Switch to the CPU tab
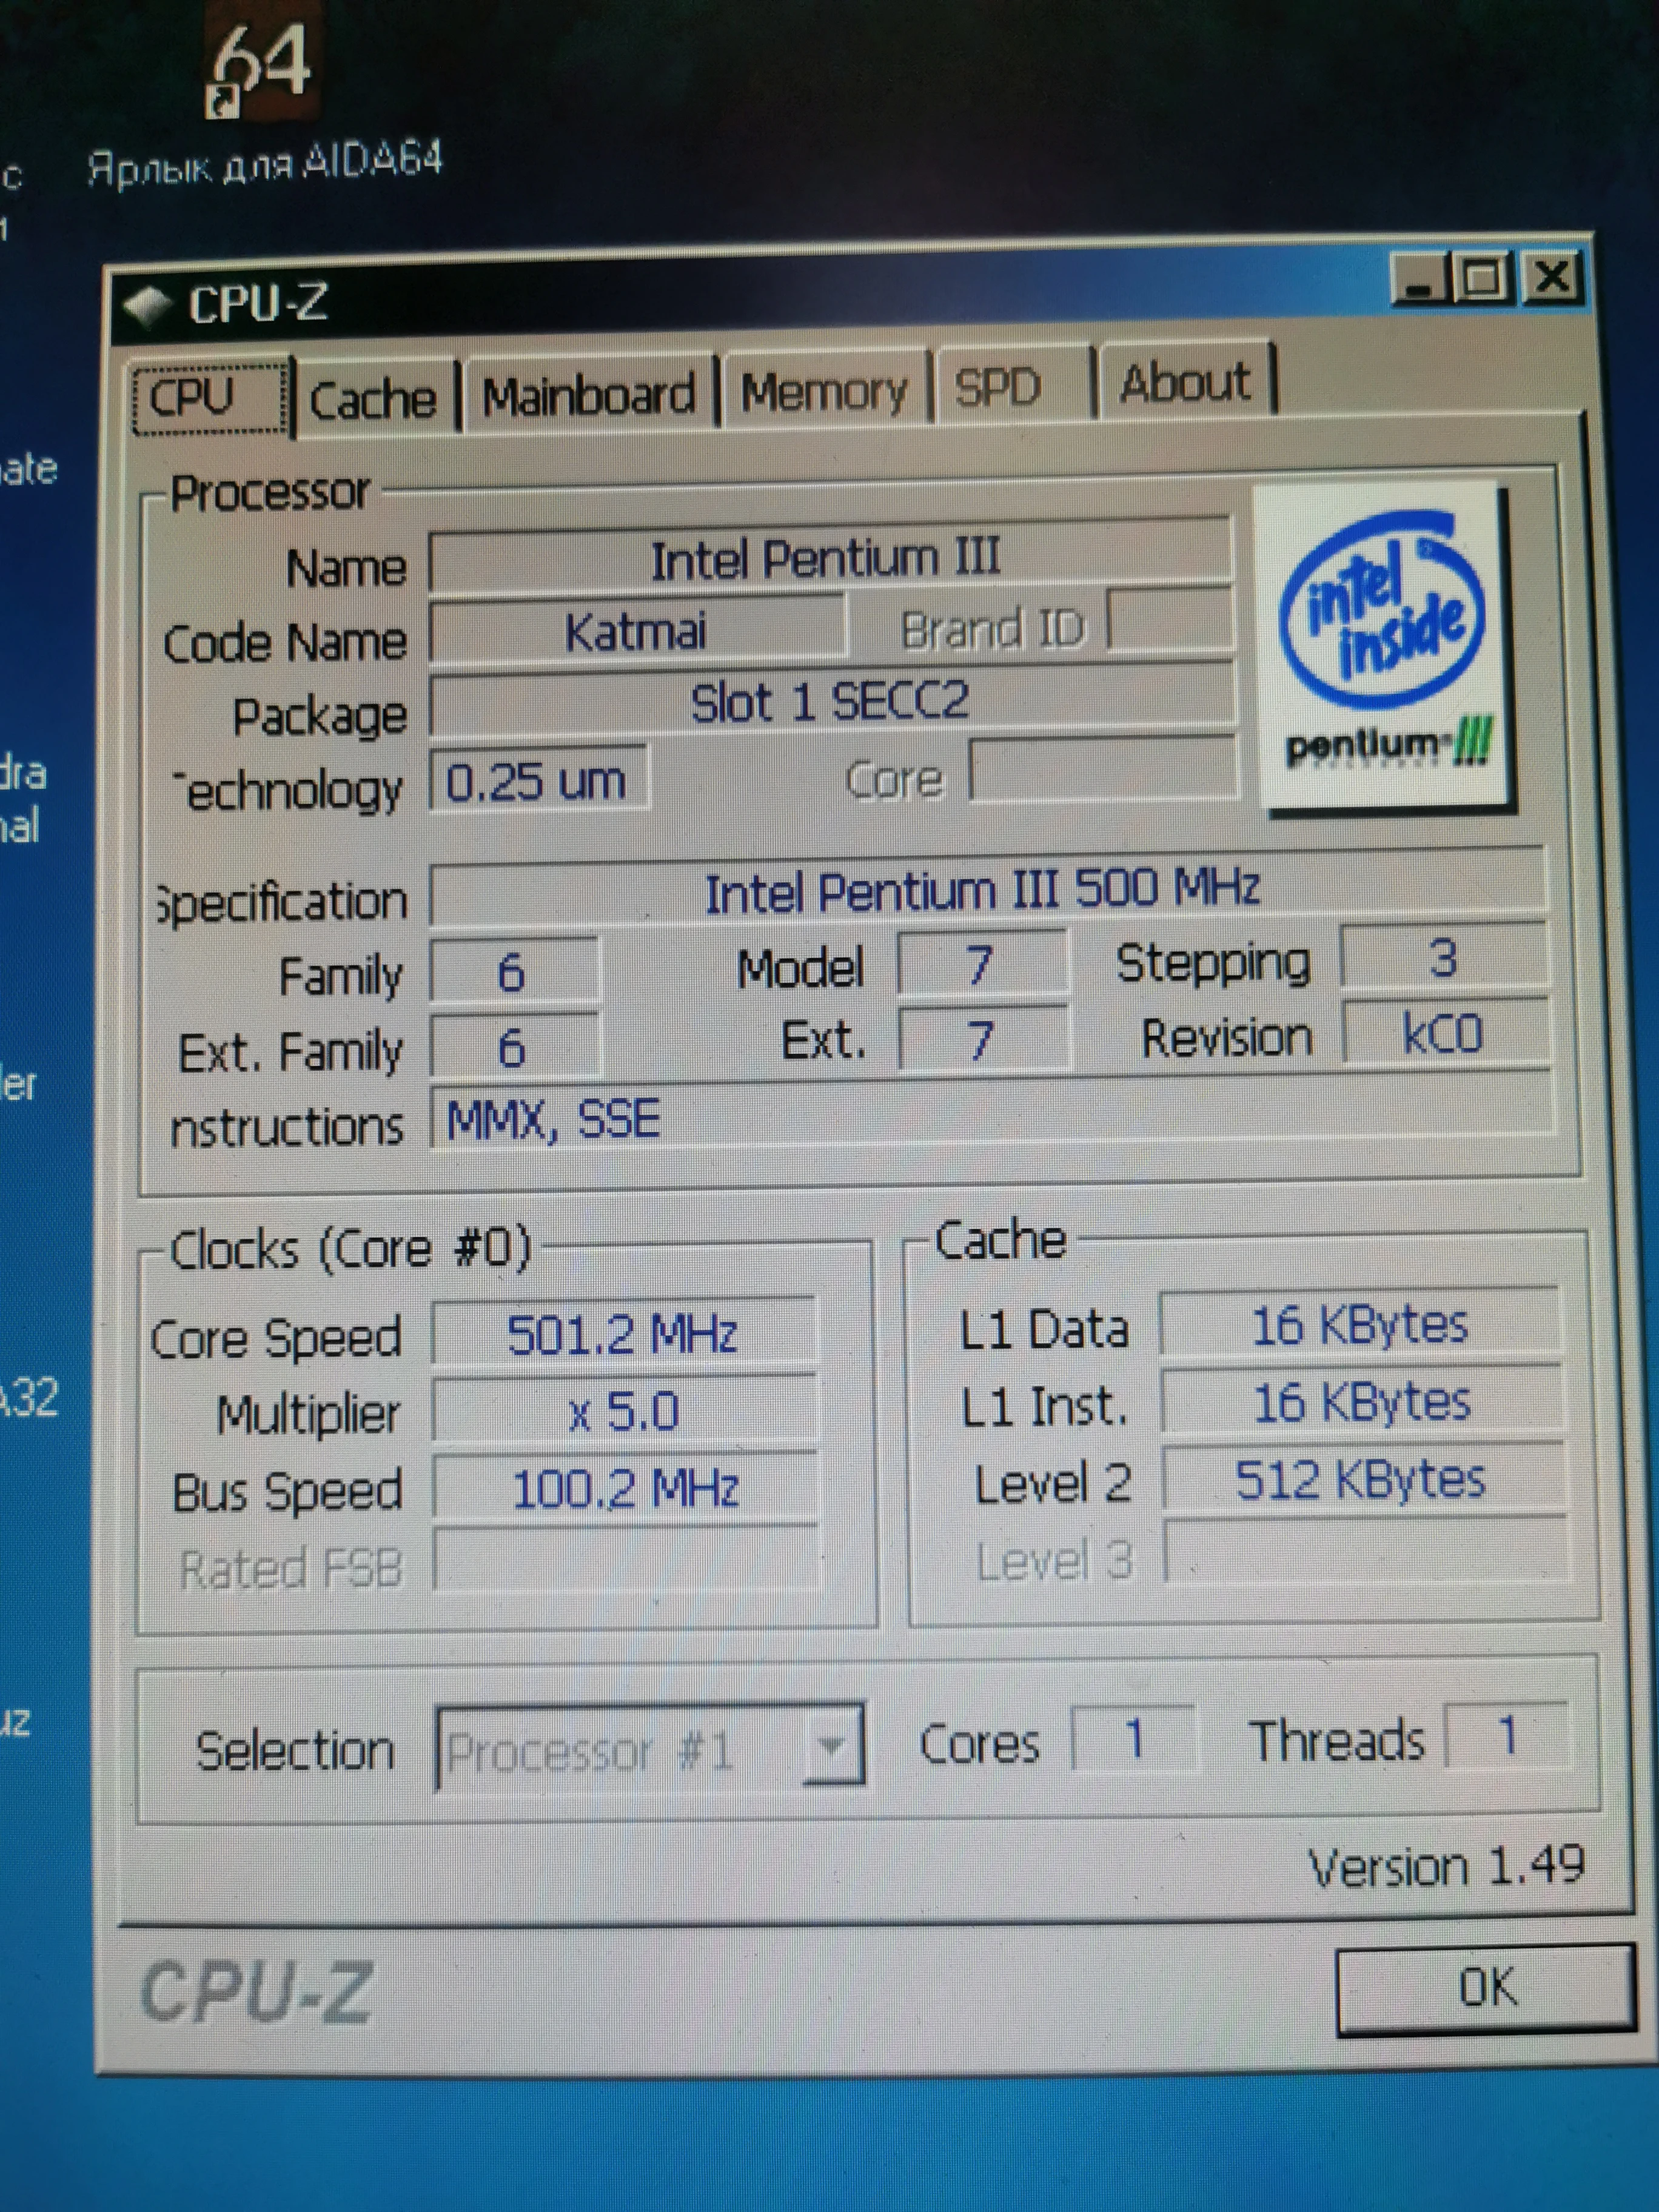This screenshot has height=2212, width=1659. click(211, 398)
